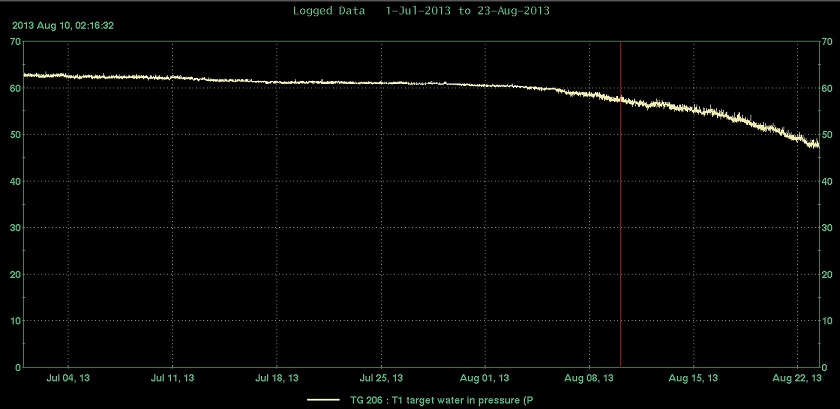Click the '70' label on the right axis
This screenshot has height=409, width=840.
827,41
